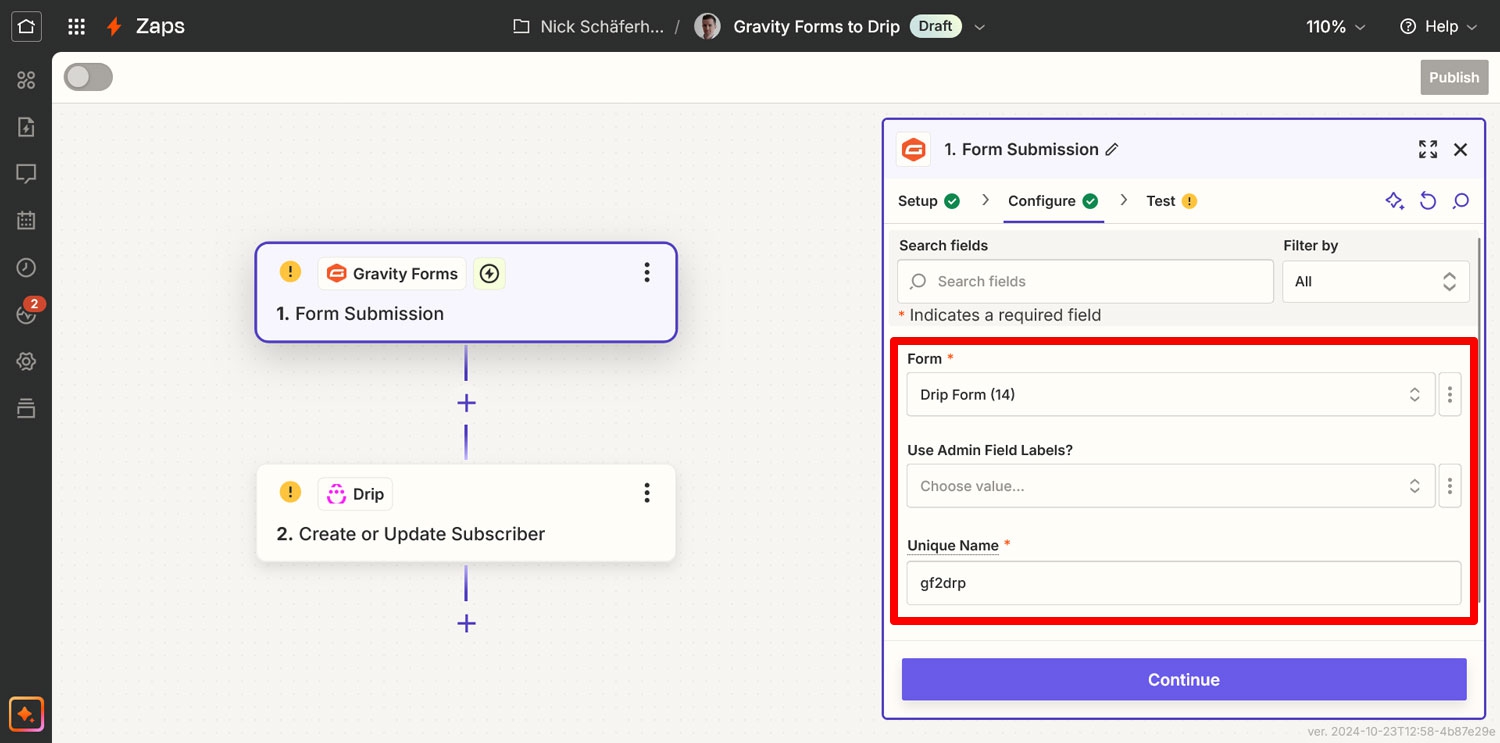Open the Filter by All dropdown

pos(1376,281)
